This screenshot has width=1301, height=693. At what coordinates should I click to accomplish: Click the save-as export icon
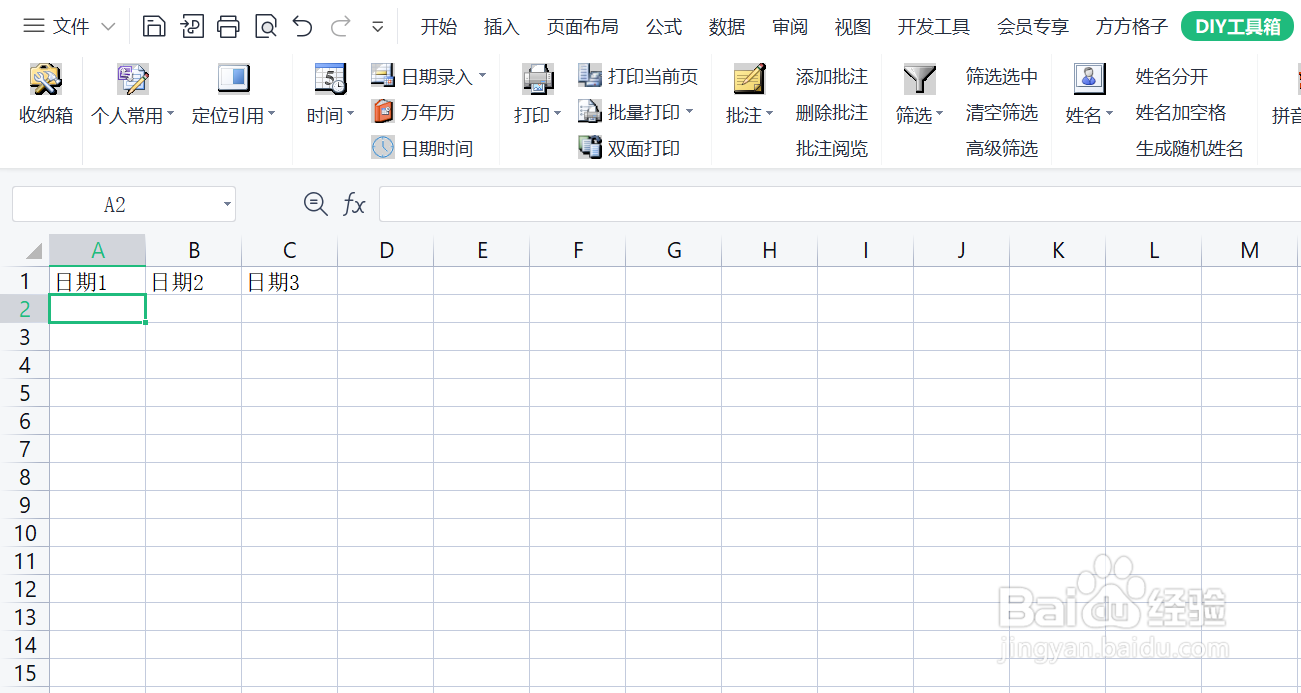191,26
